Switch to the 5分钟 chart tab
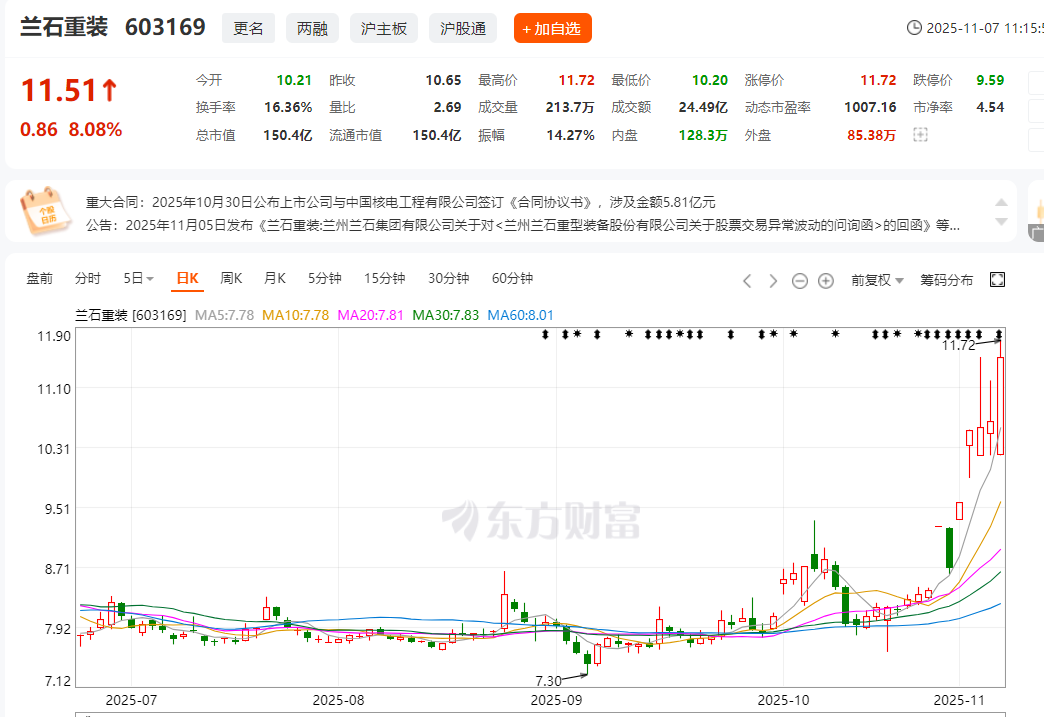 pyautogui.click(x=325, y=278)
